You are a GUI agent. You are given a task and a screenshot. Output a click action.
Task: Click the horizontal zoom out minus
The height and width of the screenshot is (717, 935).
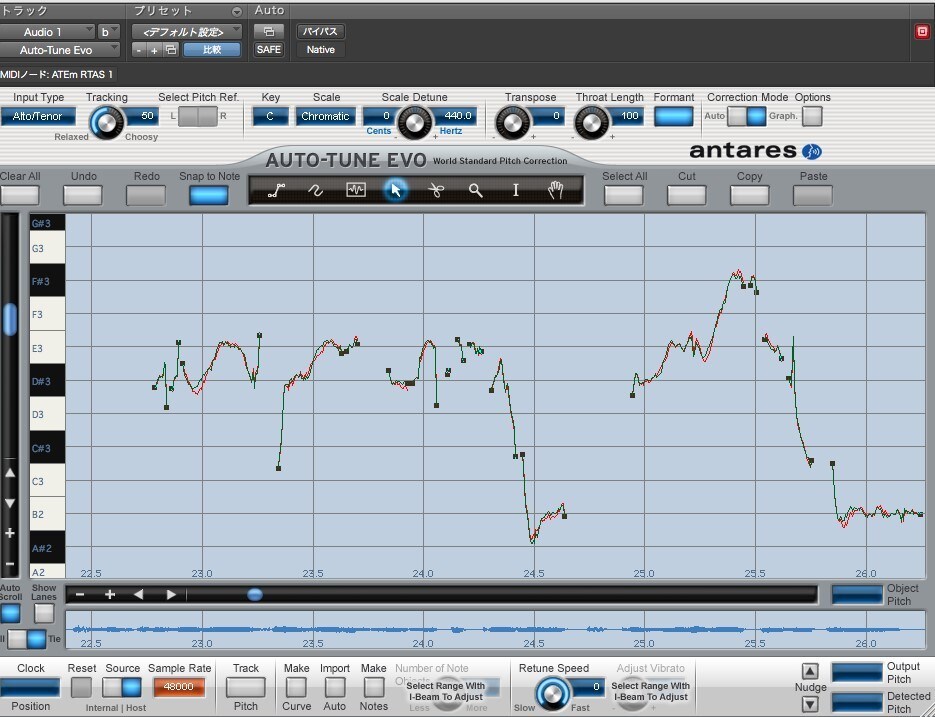click(x=81, y=594)
